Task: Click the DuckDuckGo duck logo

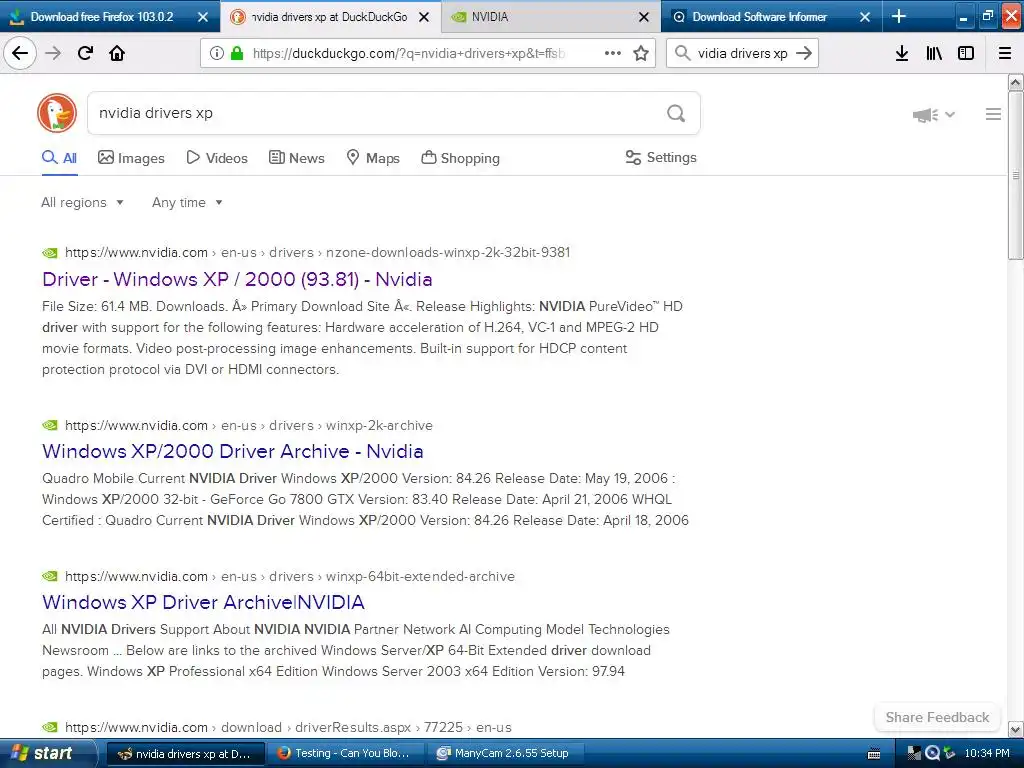Action: coord(57,113)
